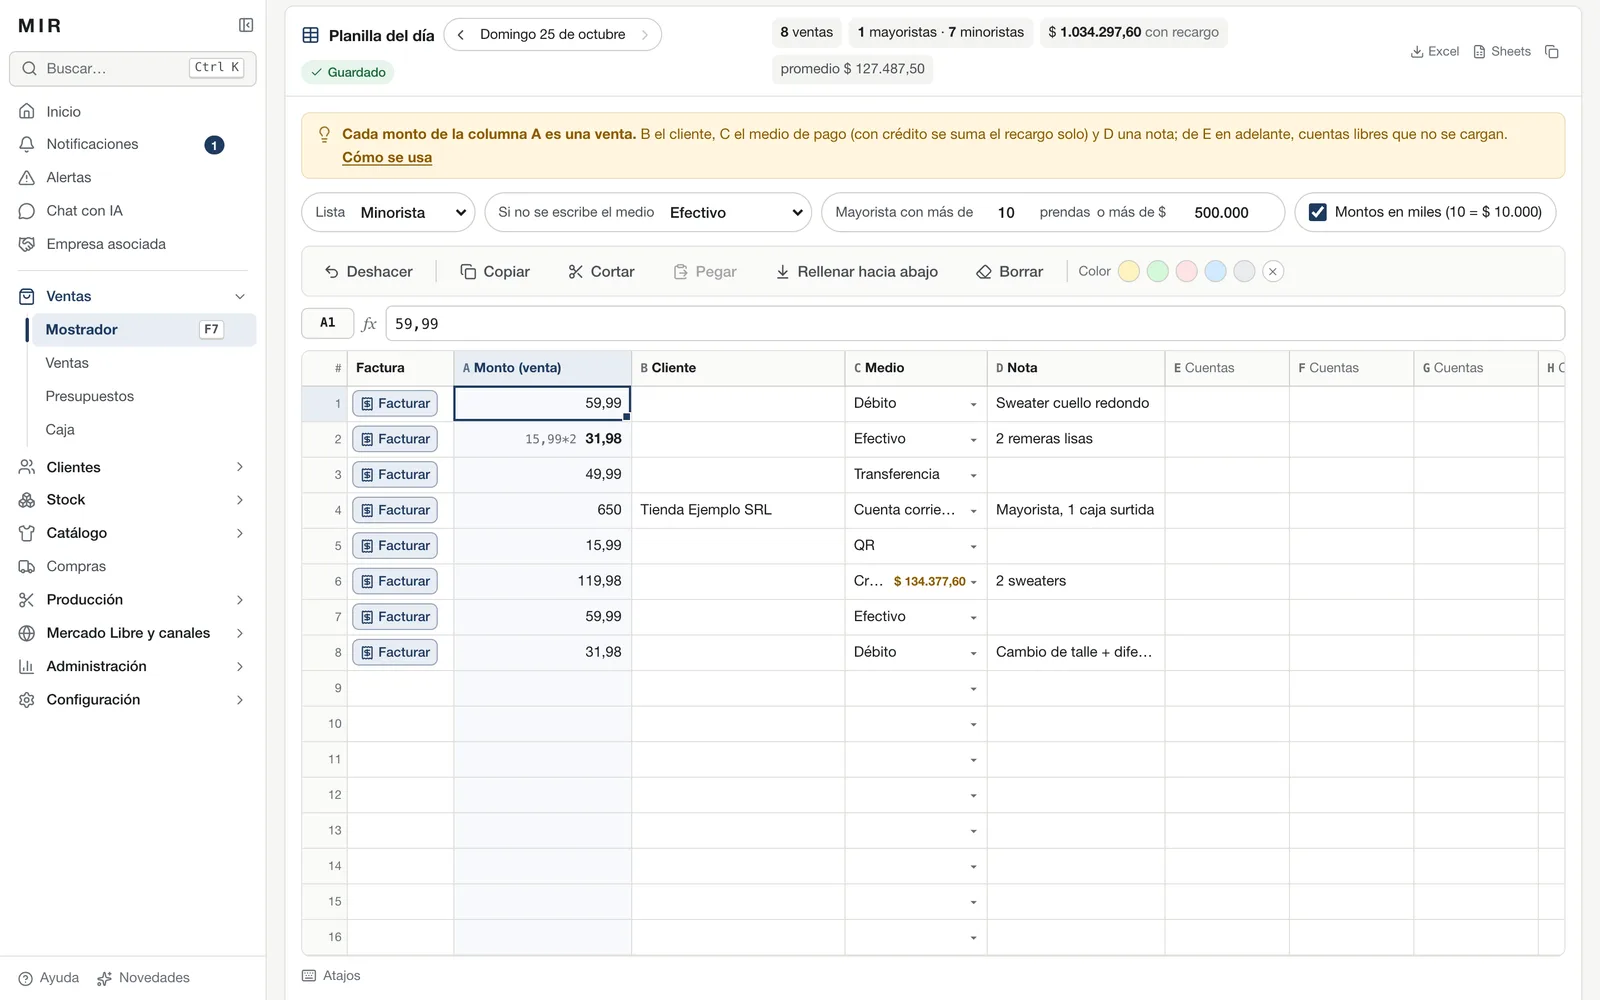Apply the blue color swatch
Image resolution: width=1600 pixels, height=1000 pixels.
pyautogui.click(x=1215, y=271)
